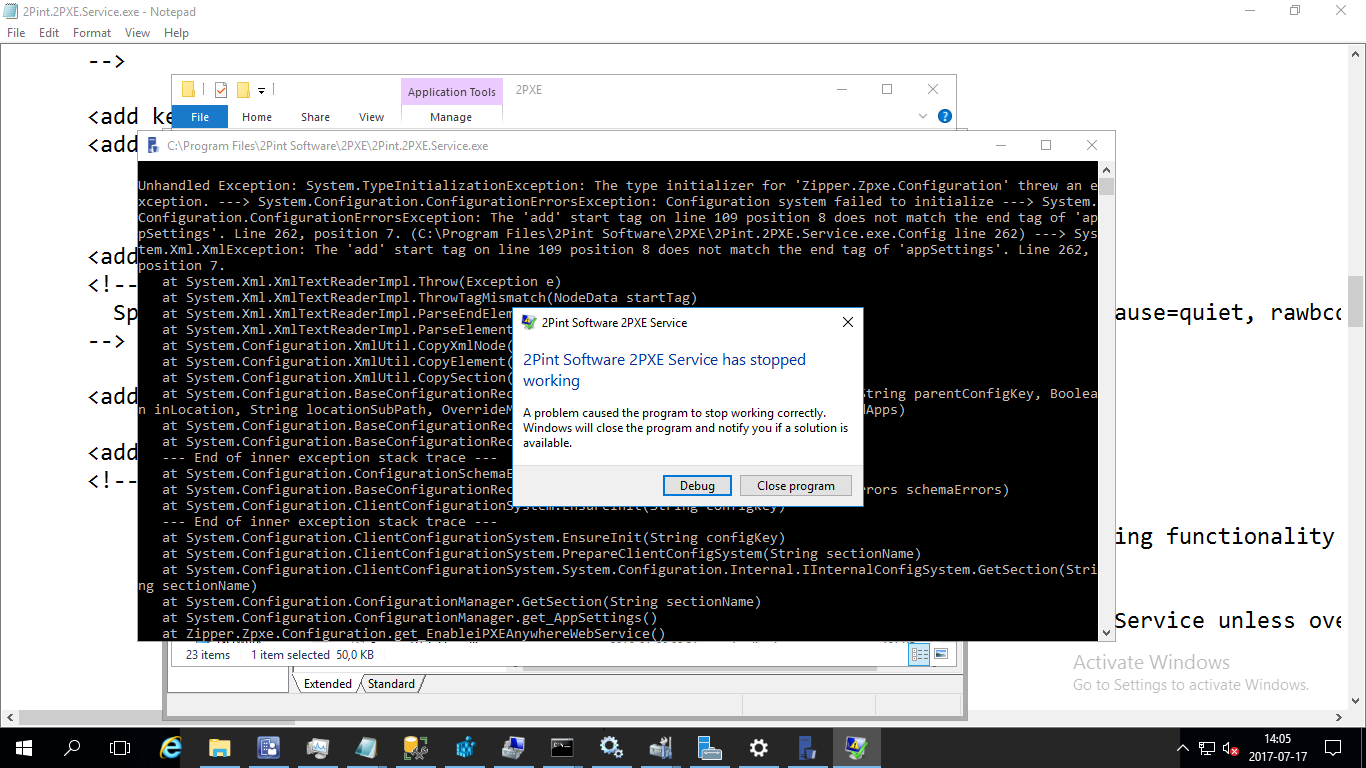This screenshot has width=1366, height=768.
Task: Open blue cubes application taskbar icon
Action: tap(465, 748)
